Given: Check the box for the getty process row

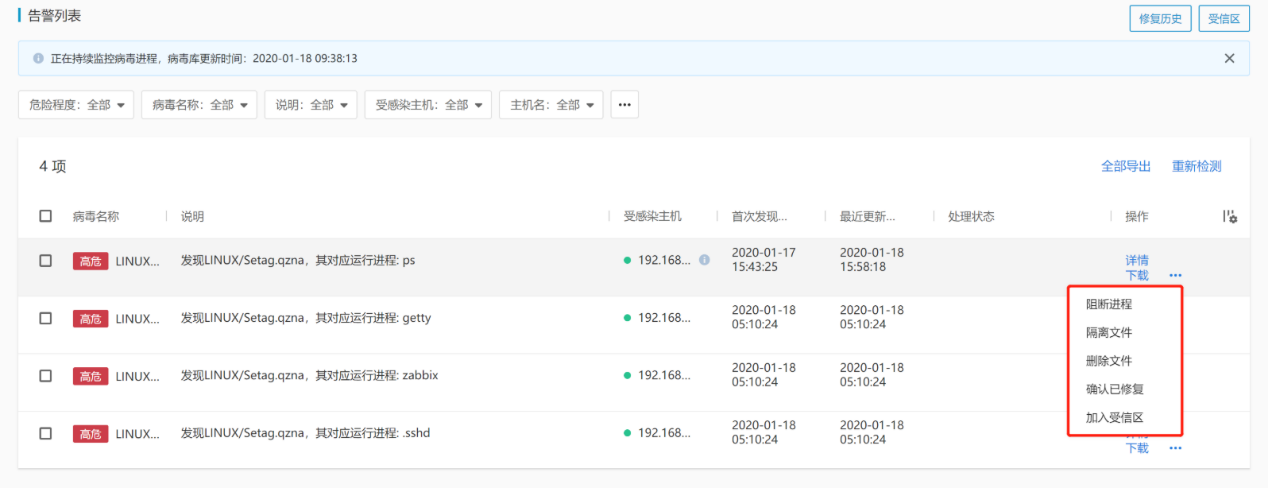Looking at the screenshot, I should click(46, 318).
